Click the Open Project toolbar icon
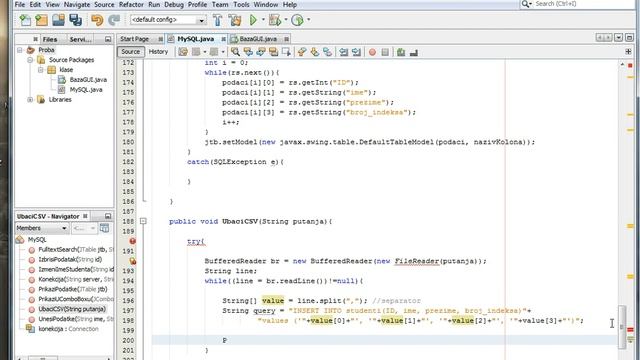 58,20
